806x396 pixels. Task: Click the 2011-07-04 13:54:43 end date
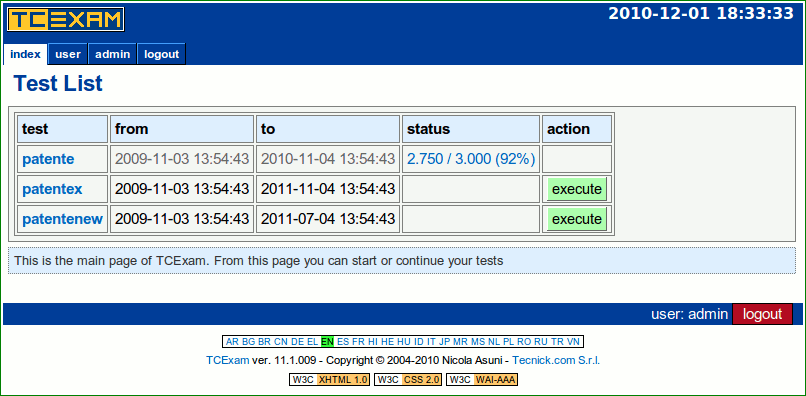[x=328, y=219]
